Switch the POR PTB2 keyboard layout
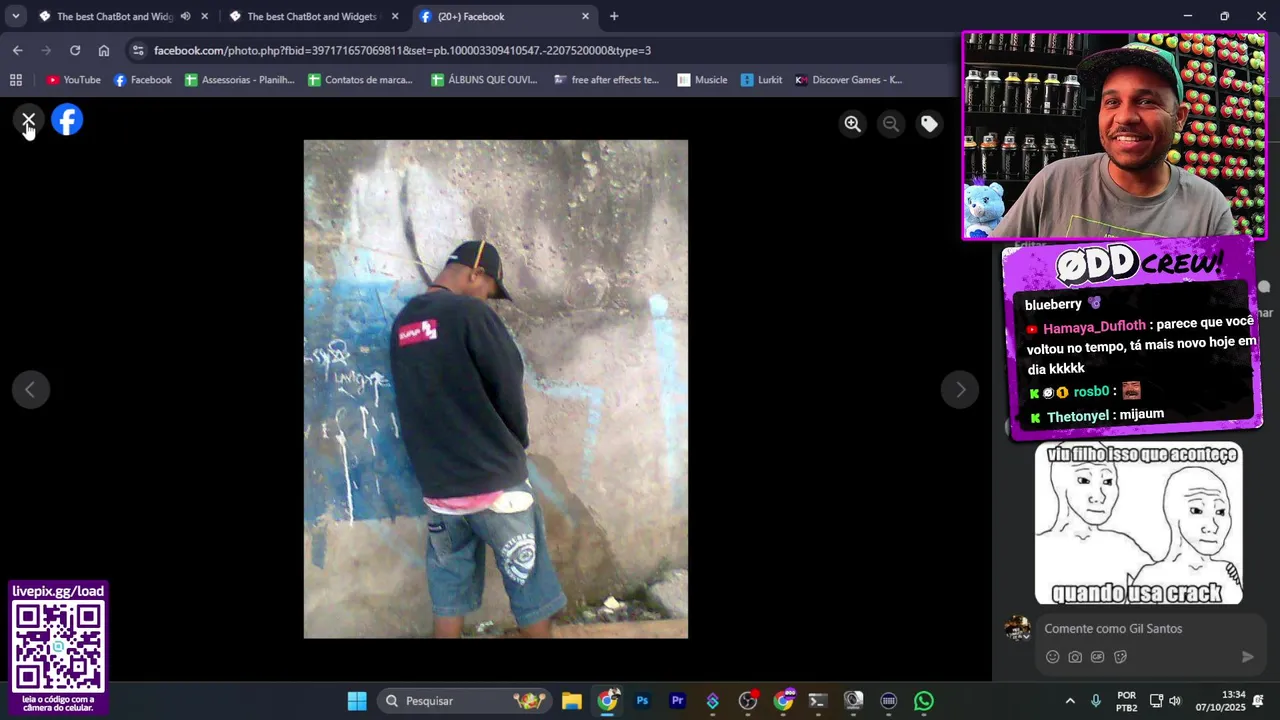Screen dimensions: 1280x720 point(1127,701)
